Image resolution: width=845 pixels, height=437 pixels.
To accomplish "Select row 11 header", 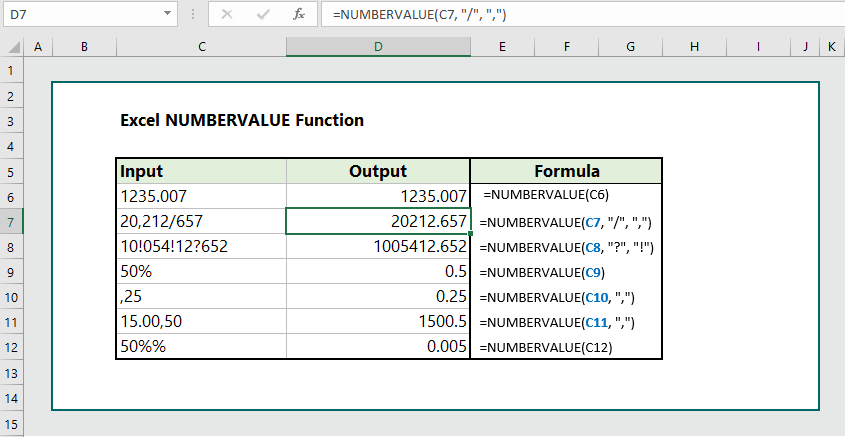I will 12,322.
